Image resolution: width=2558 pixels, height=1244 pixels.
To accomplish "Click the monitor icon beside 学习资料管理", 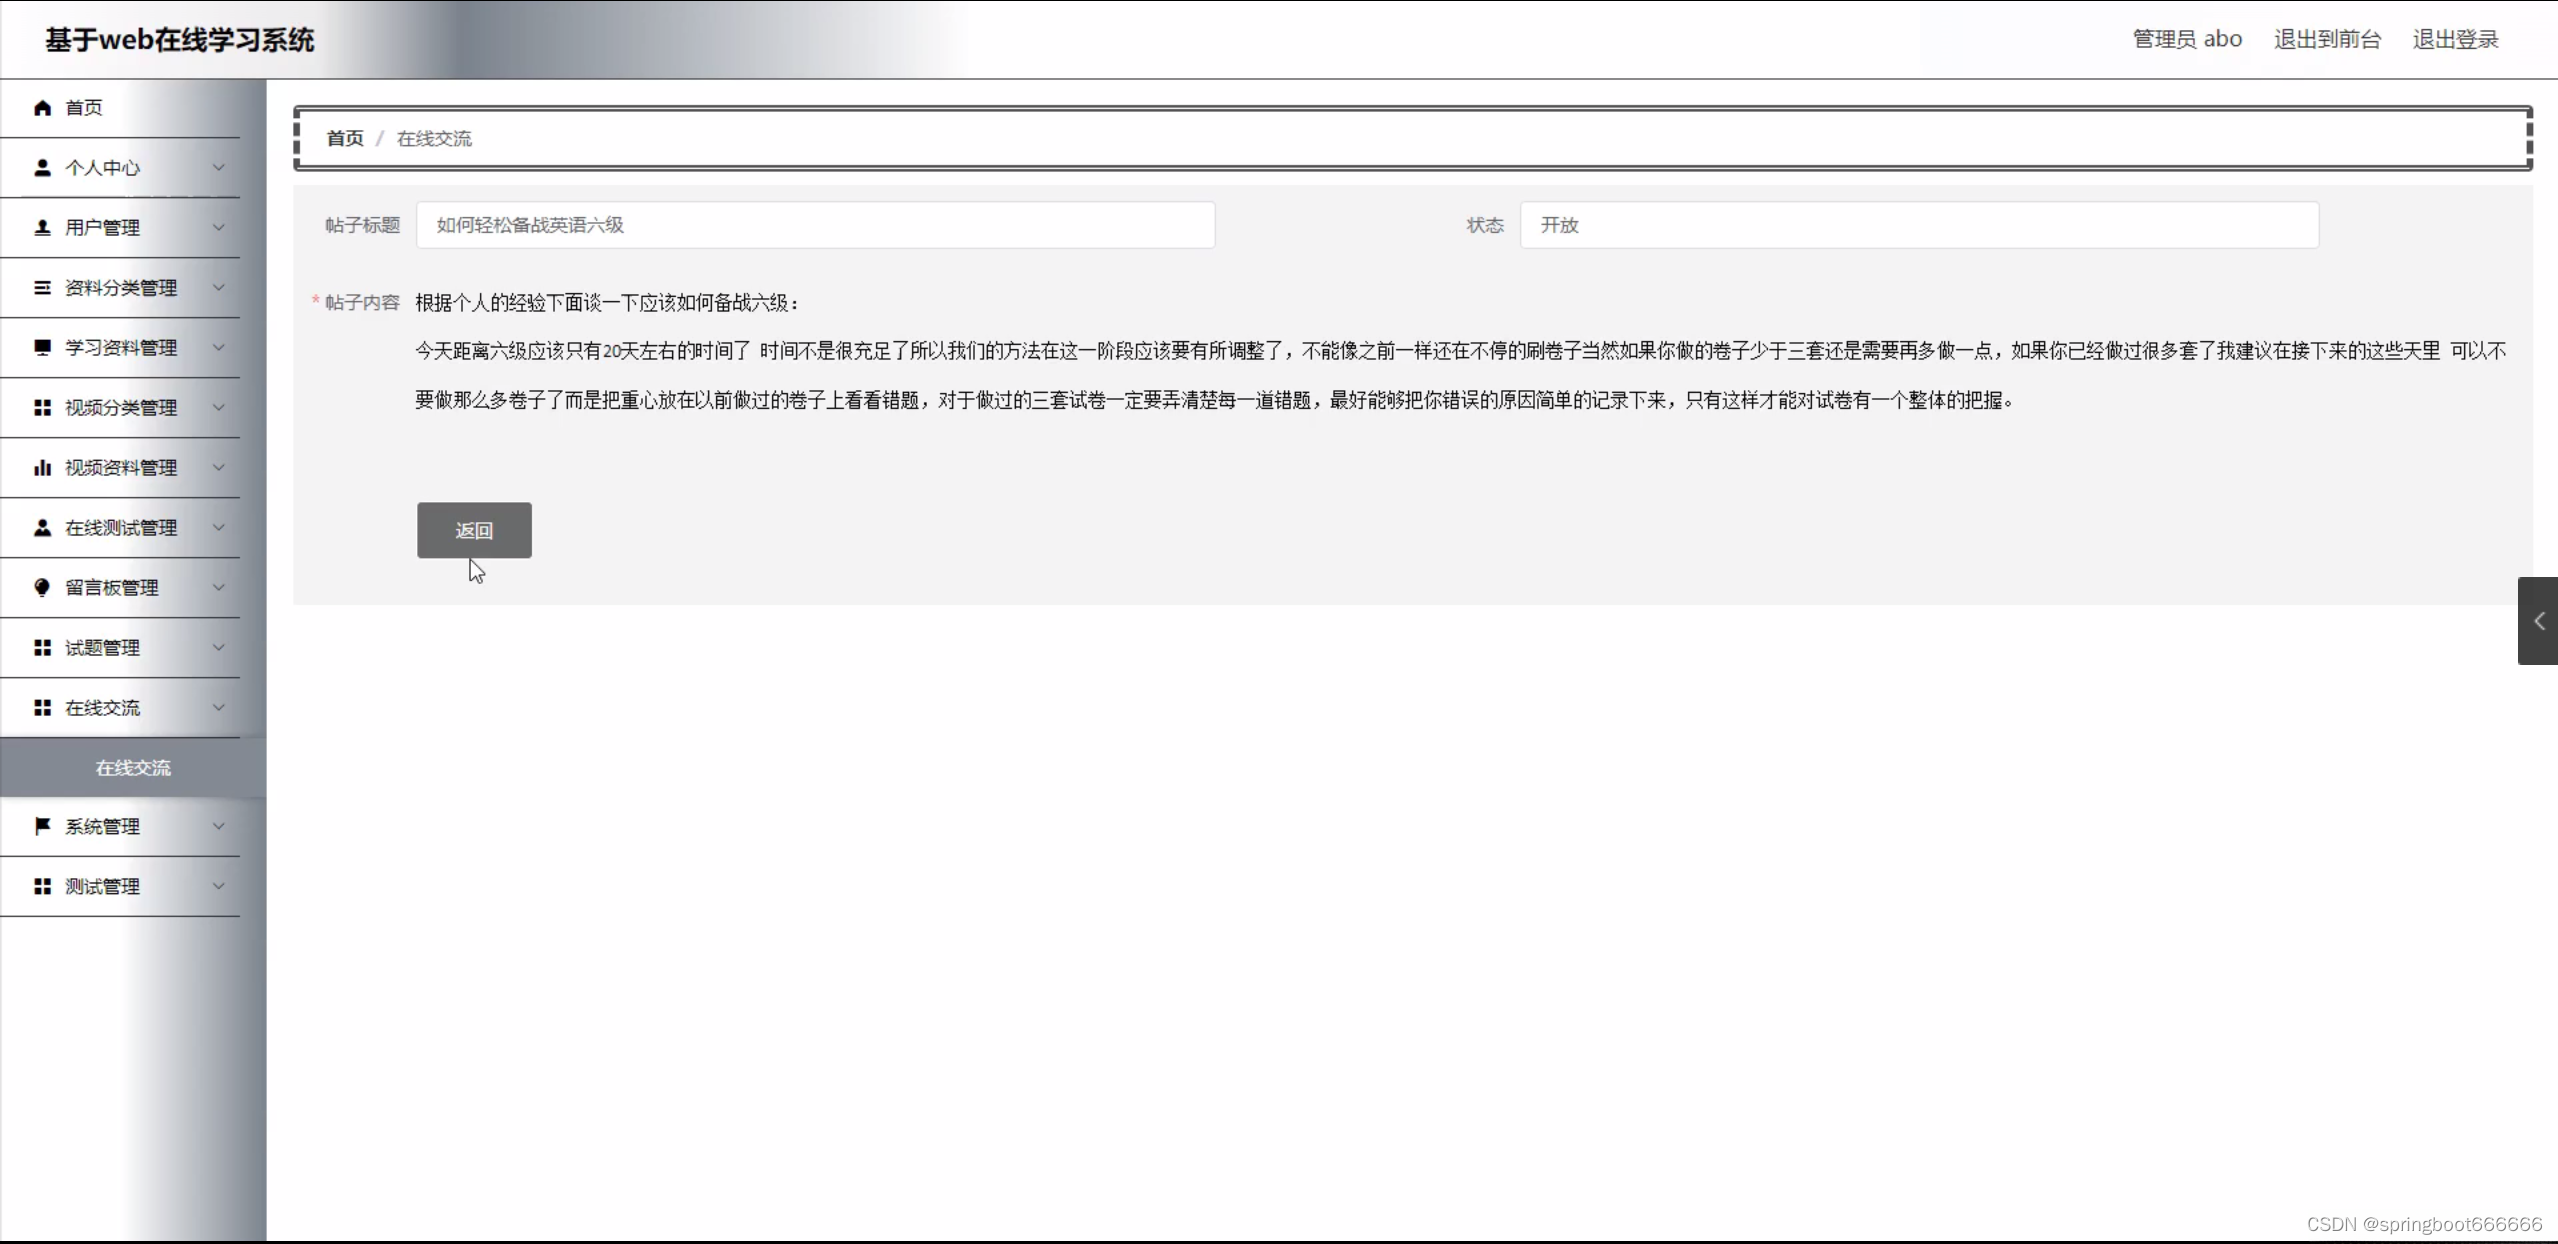I will pyautogui.click(x=42, y=348).
